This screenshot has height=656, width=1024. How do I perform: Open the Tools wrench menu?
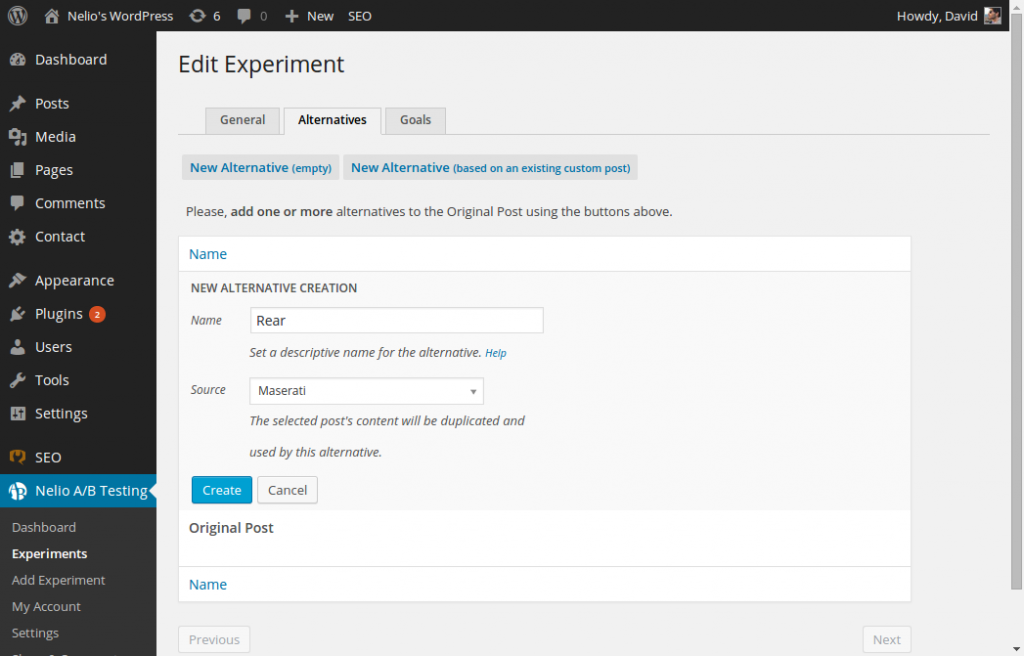coord(17,380)
